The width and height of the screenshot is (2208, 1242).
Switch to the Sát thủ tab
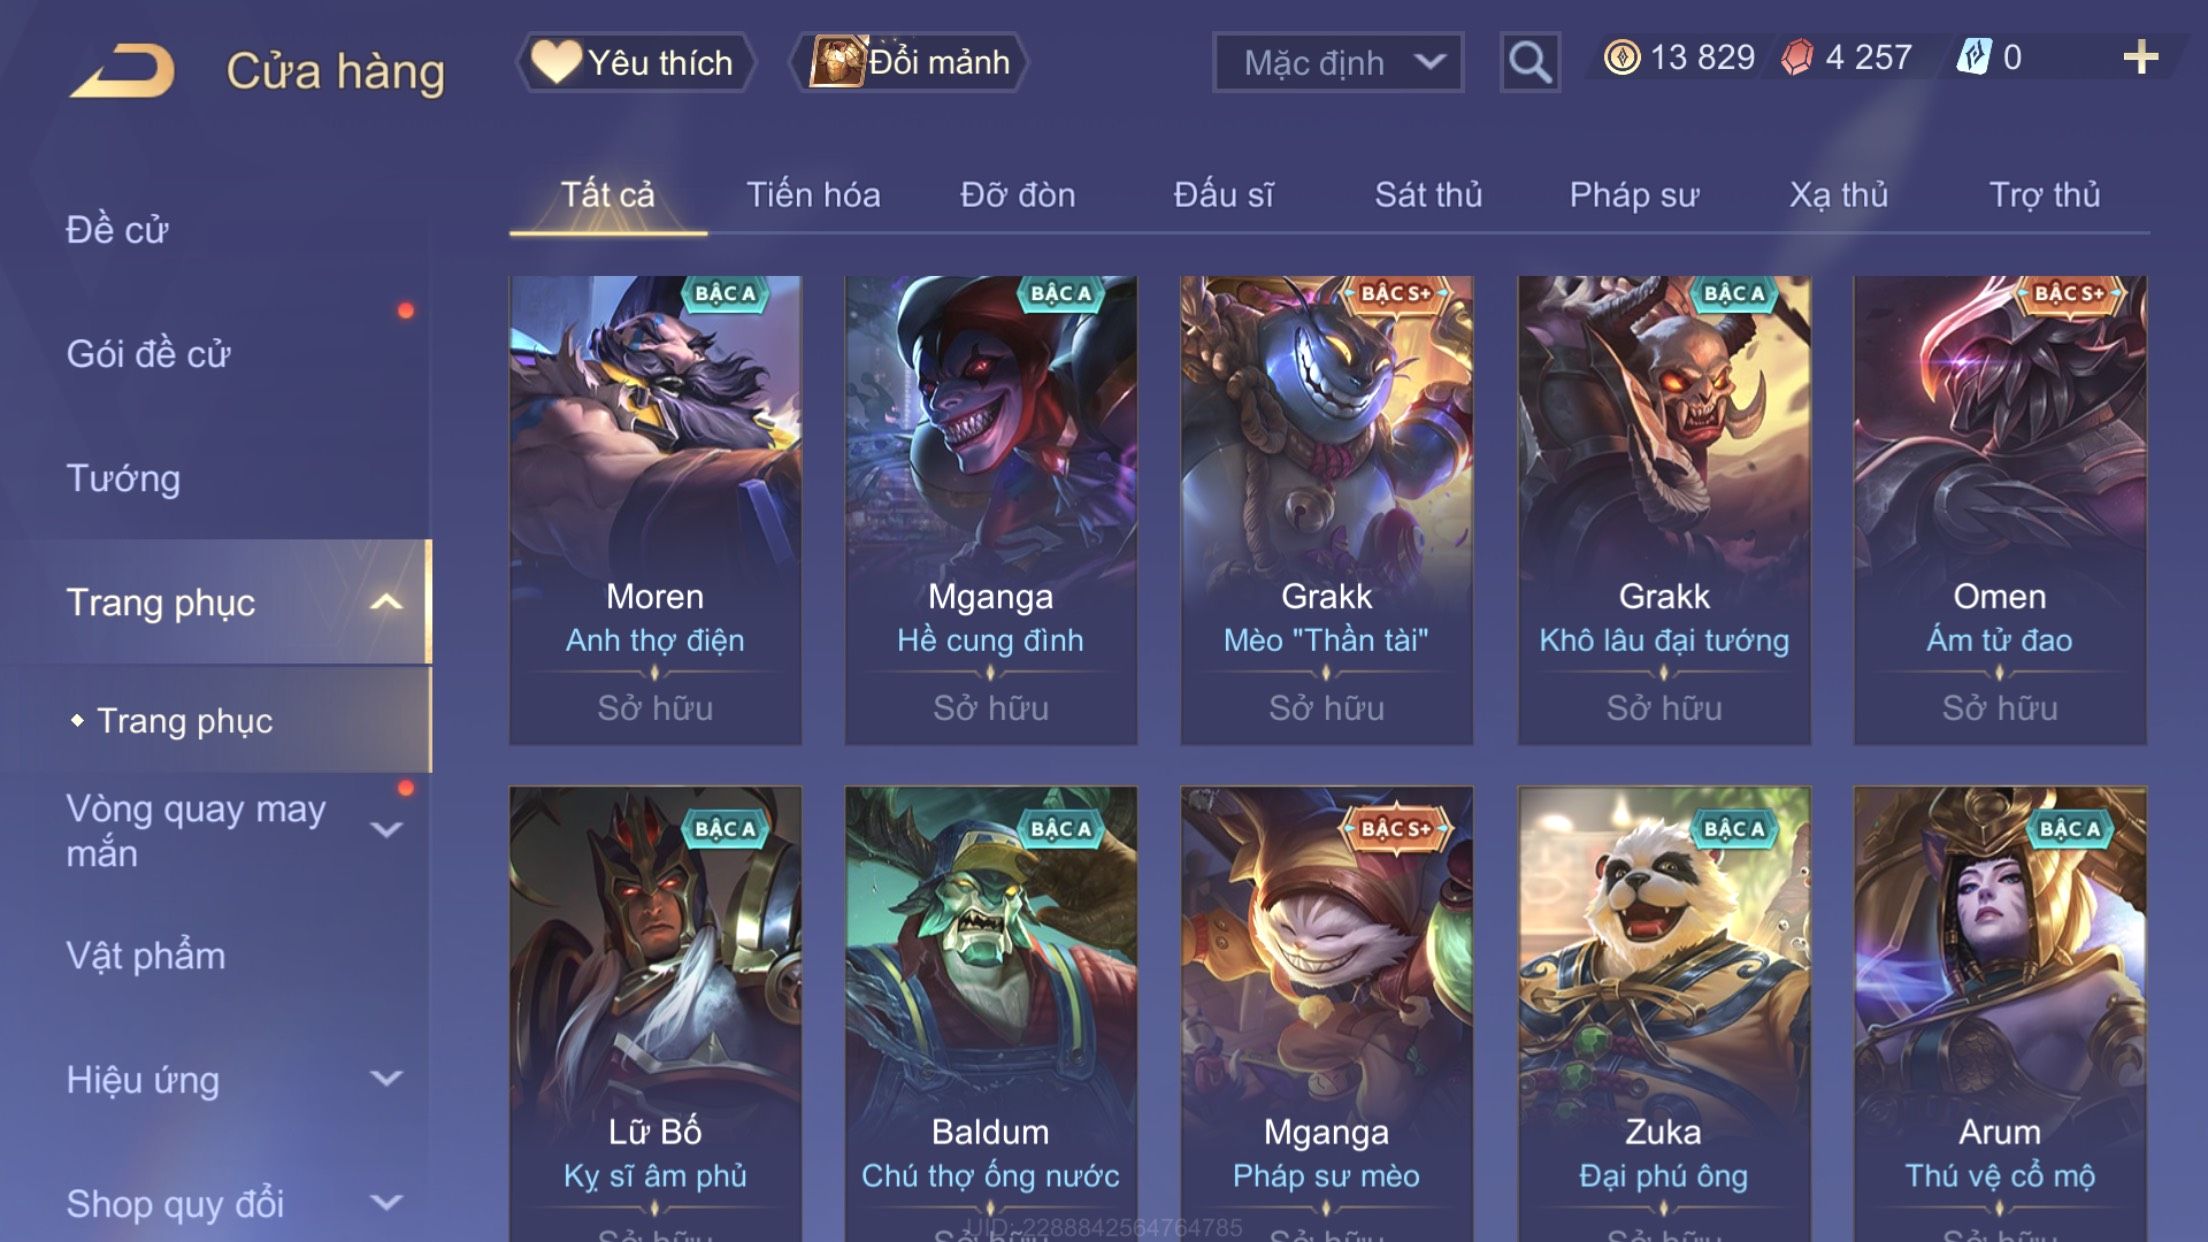(1428, 194)
